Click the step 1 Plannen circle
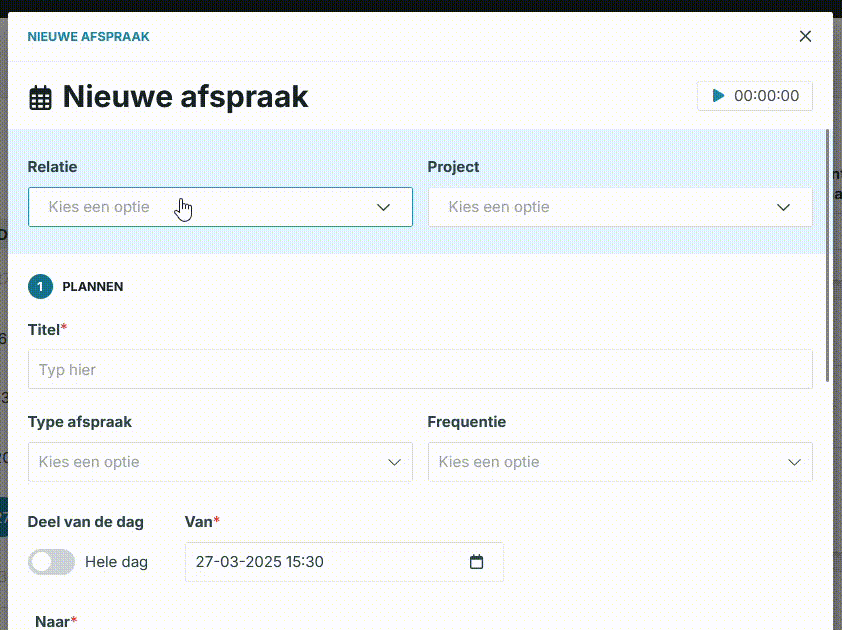Viewport: 842px width, 630px height. 40,286
